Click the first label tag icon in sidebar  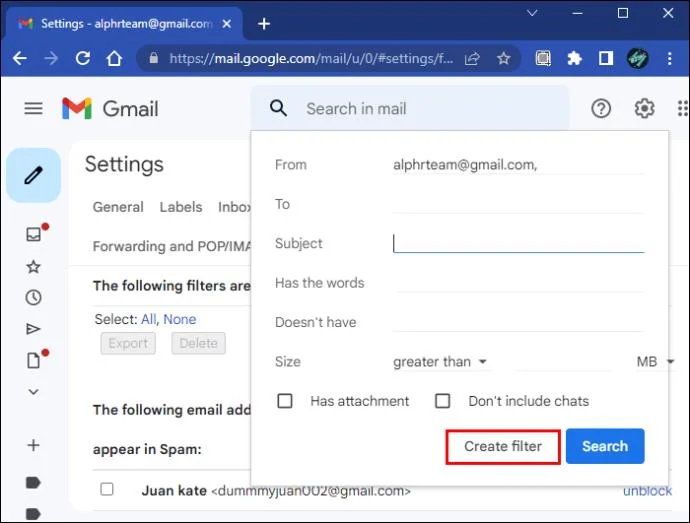pos(33,482)
